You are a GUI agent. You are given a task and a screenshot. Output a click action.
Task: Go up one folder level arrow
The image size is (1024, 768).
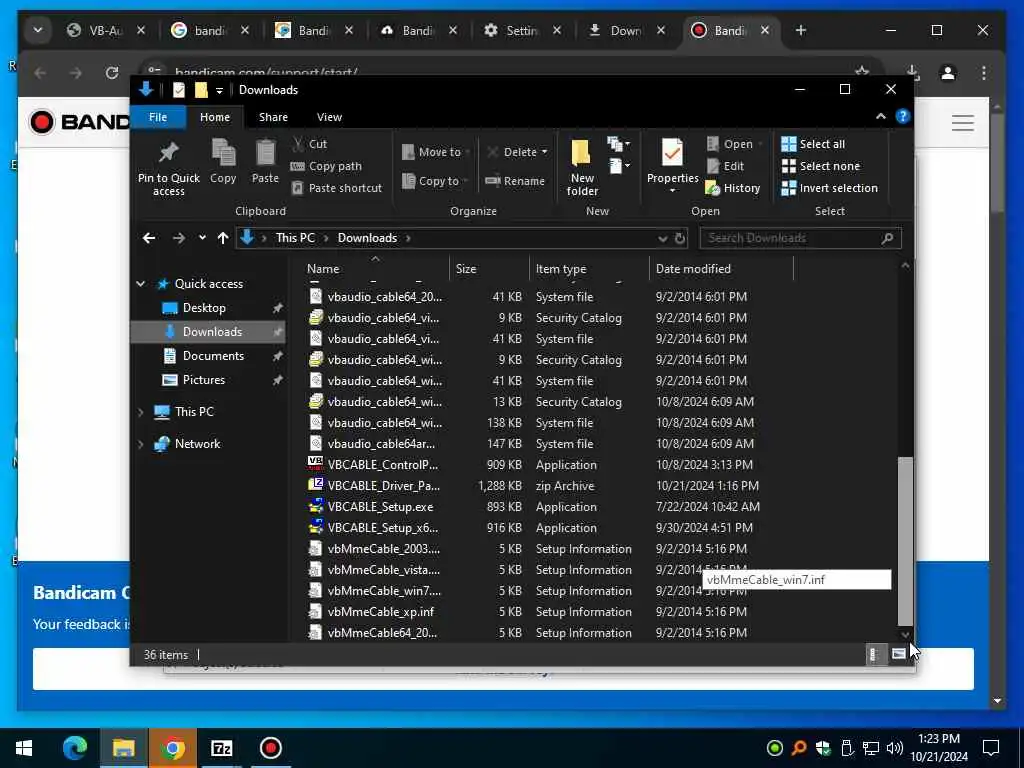click(x=223, y=238)
